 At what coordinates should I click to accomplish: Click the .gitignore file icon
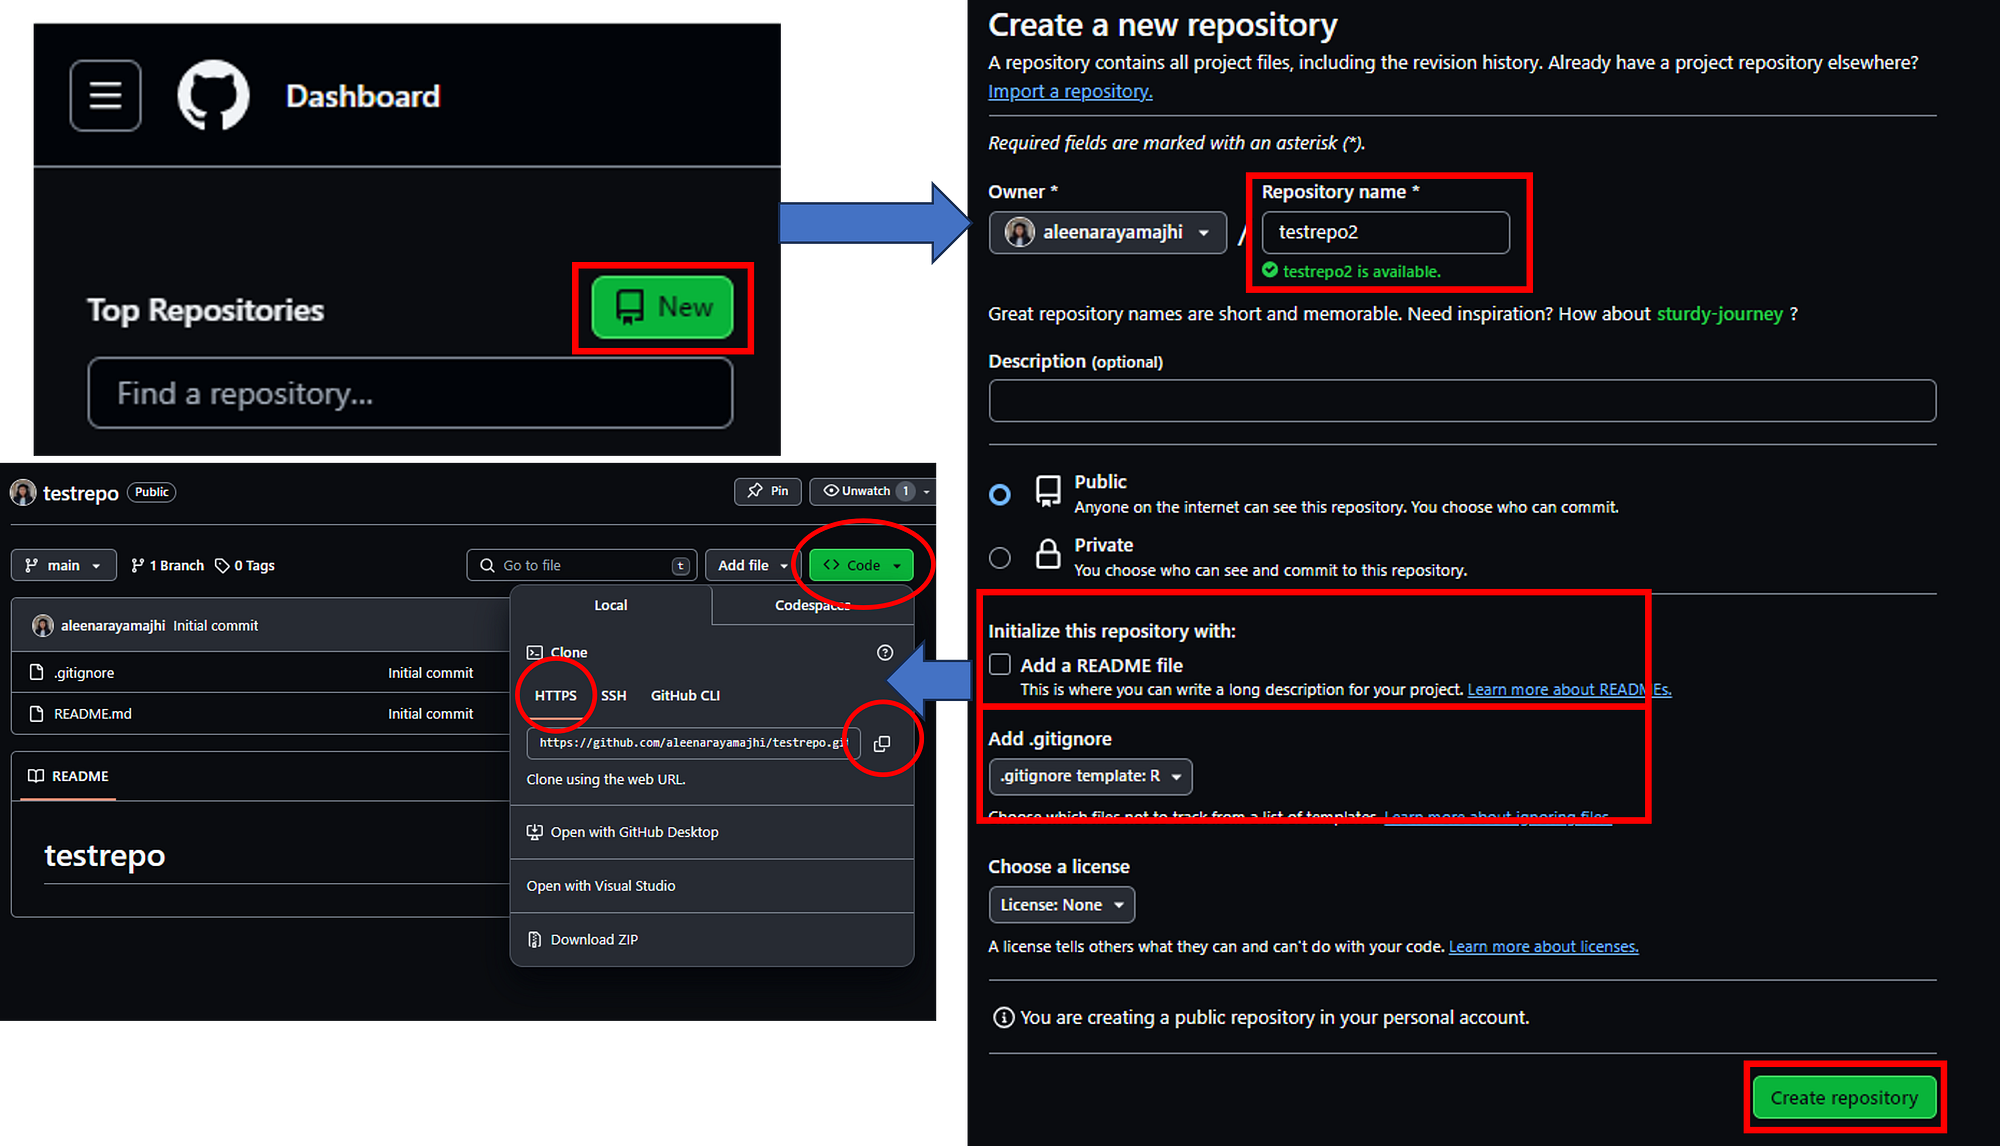tap(37, 673)
